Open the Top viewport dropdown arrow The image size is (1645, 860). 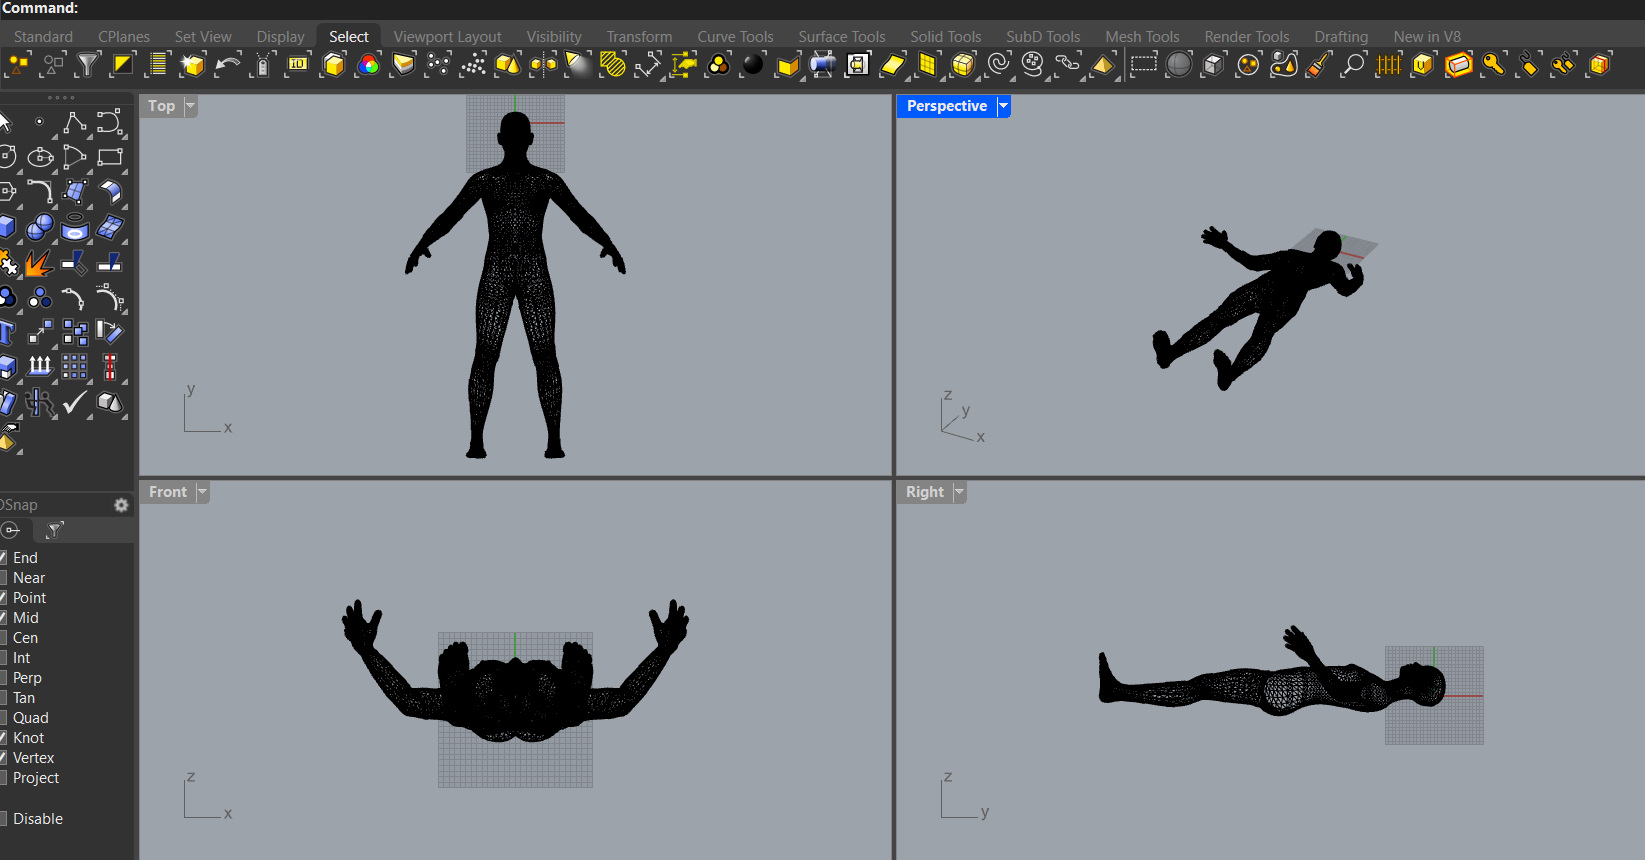(190, 106)
